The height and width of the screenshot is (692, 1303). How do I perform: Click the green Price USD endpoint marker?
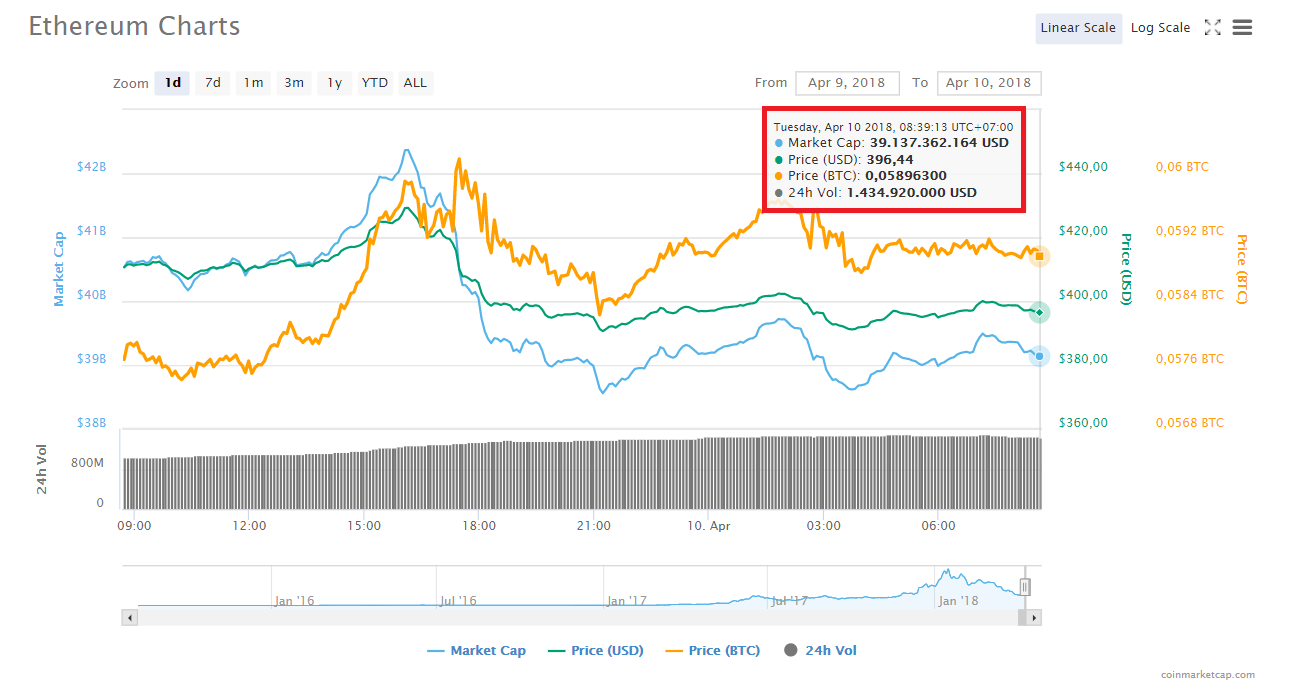[1039, 313]
